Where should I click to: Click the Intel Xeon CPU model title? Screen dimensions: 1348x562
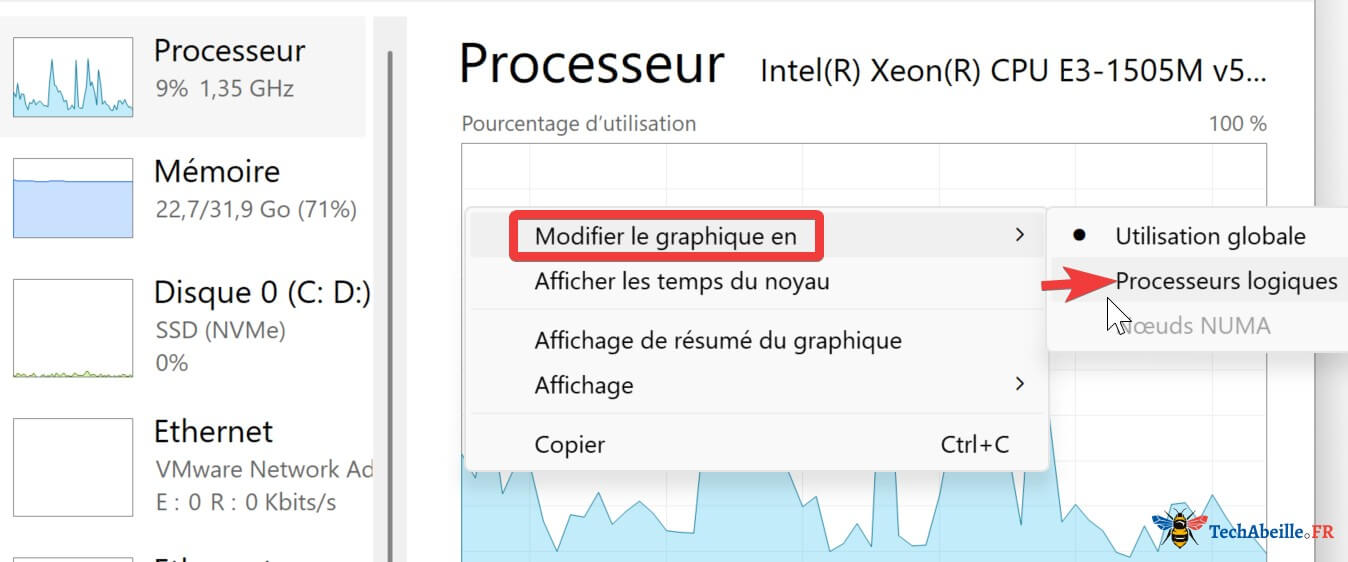tap(1013, 71)
